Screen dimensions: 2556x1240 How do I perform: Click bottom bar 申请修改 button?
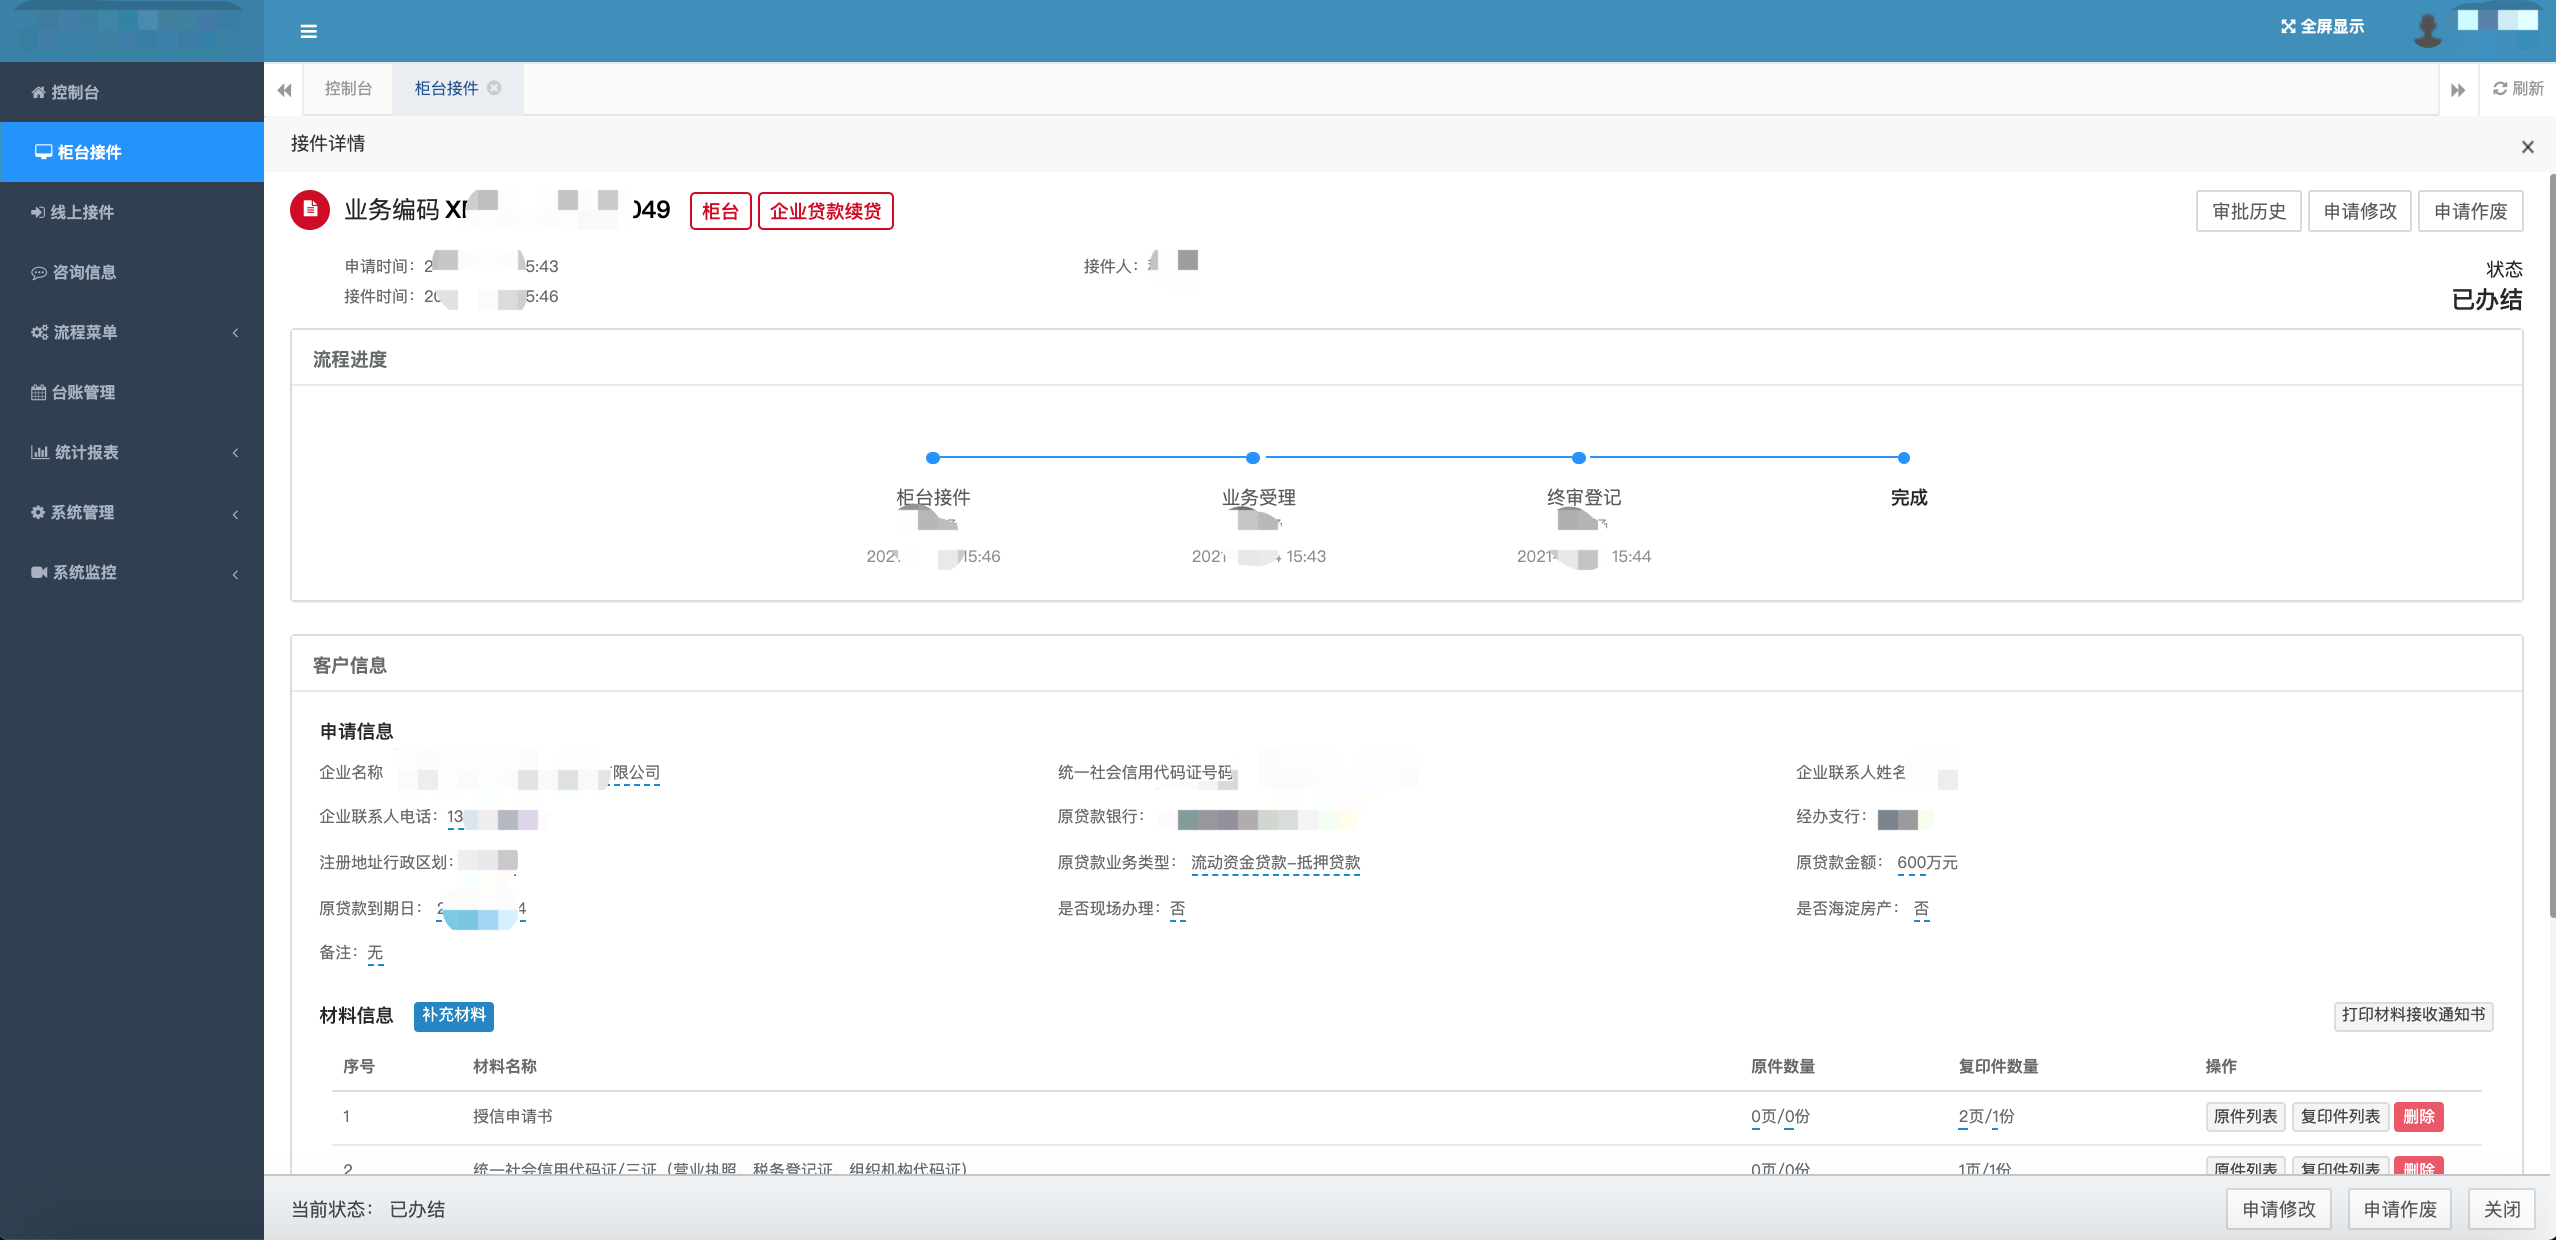(2278, 1210)
